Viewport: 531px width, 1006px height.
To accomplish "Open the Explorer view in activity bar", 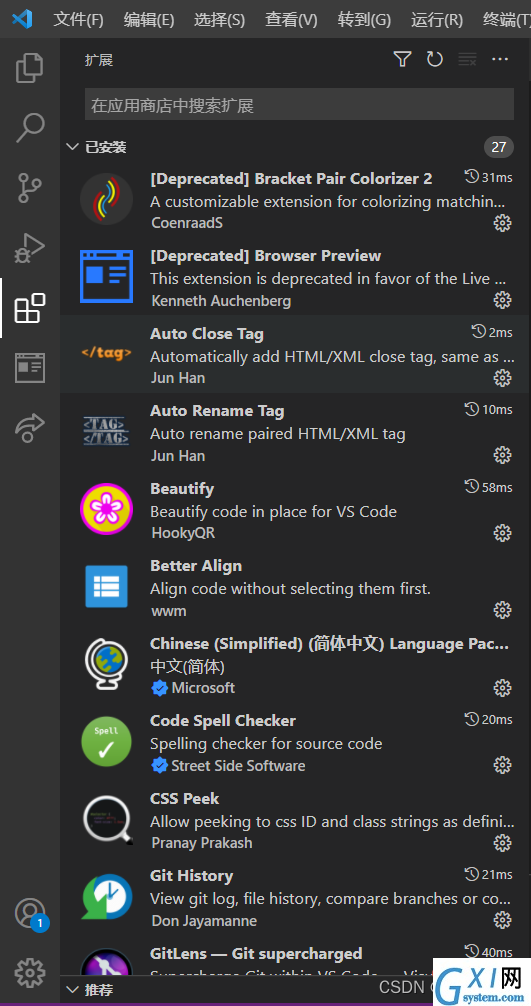I will click(30, 68).
